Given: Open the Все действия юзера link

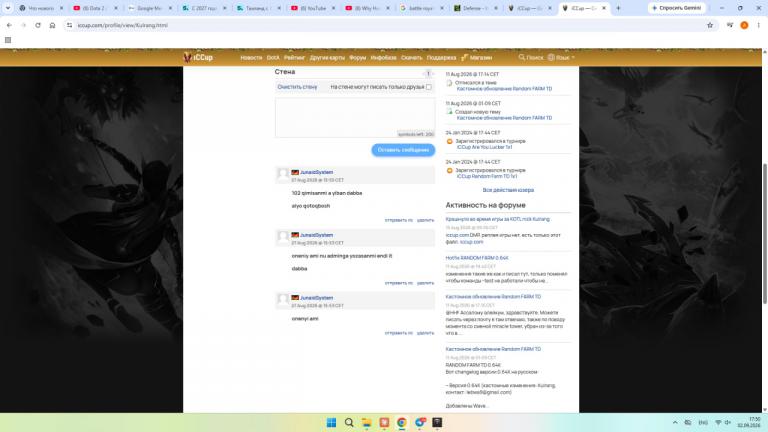Looking at the screenshot, I should [508, 190].
